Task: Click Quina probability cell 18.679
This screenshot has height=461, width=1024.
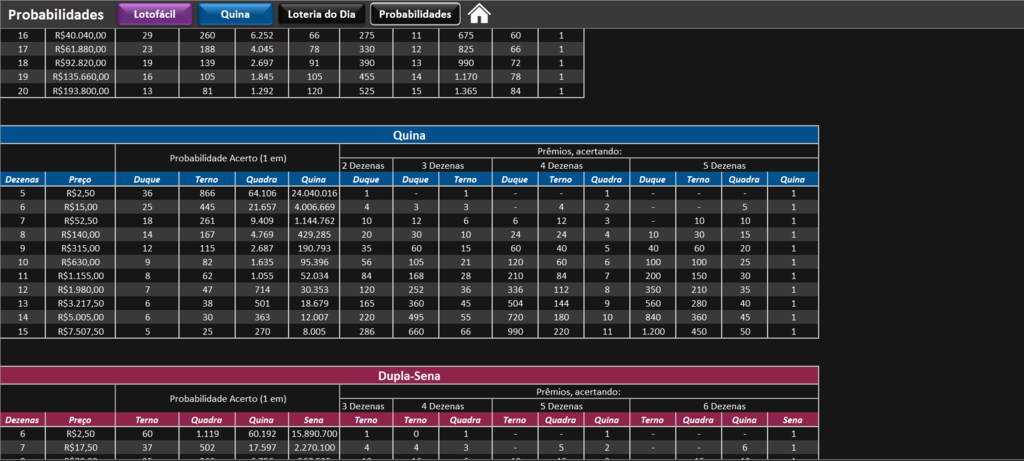Action: coord(314,304)
